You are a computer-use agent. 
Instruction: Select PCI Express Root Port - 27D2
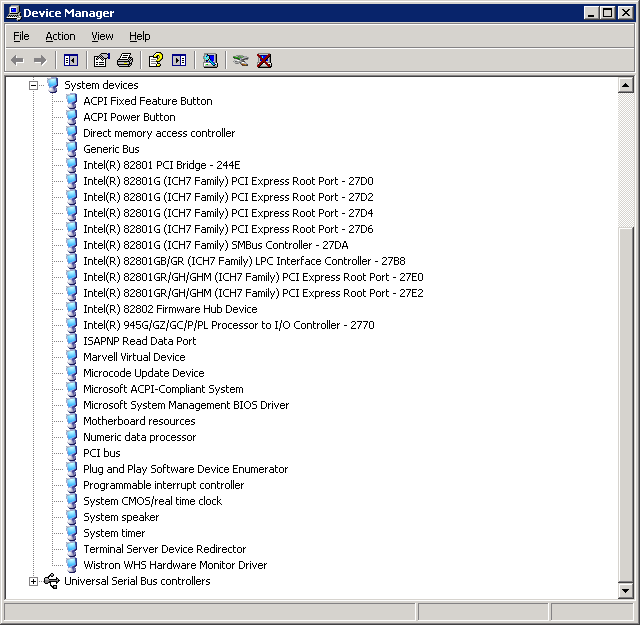228,197
